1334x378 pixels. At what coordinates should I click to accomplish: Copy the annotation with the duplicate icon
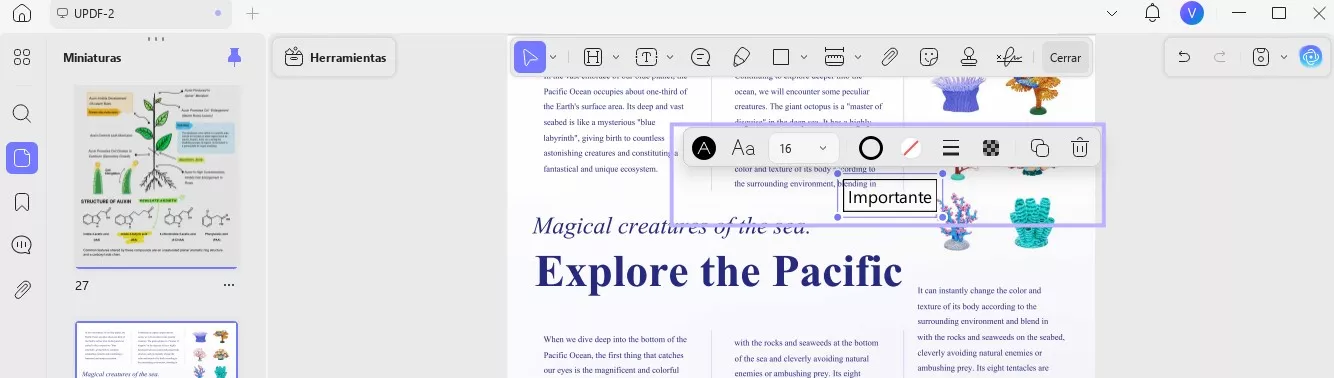(x=1040, y=148)
